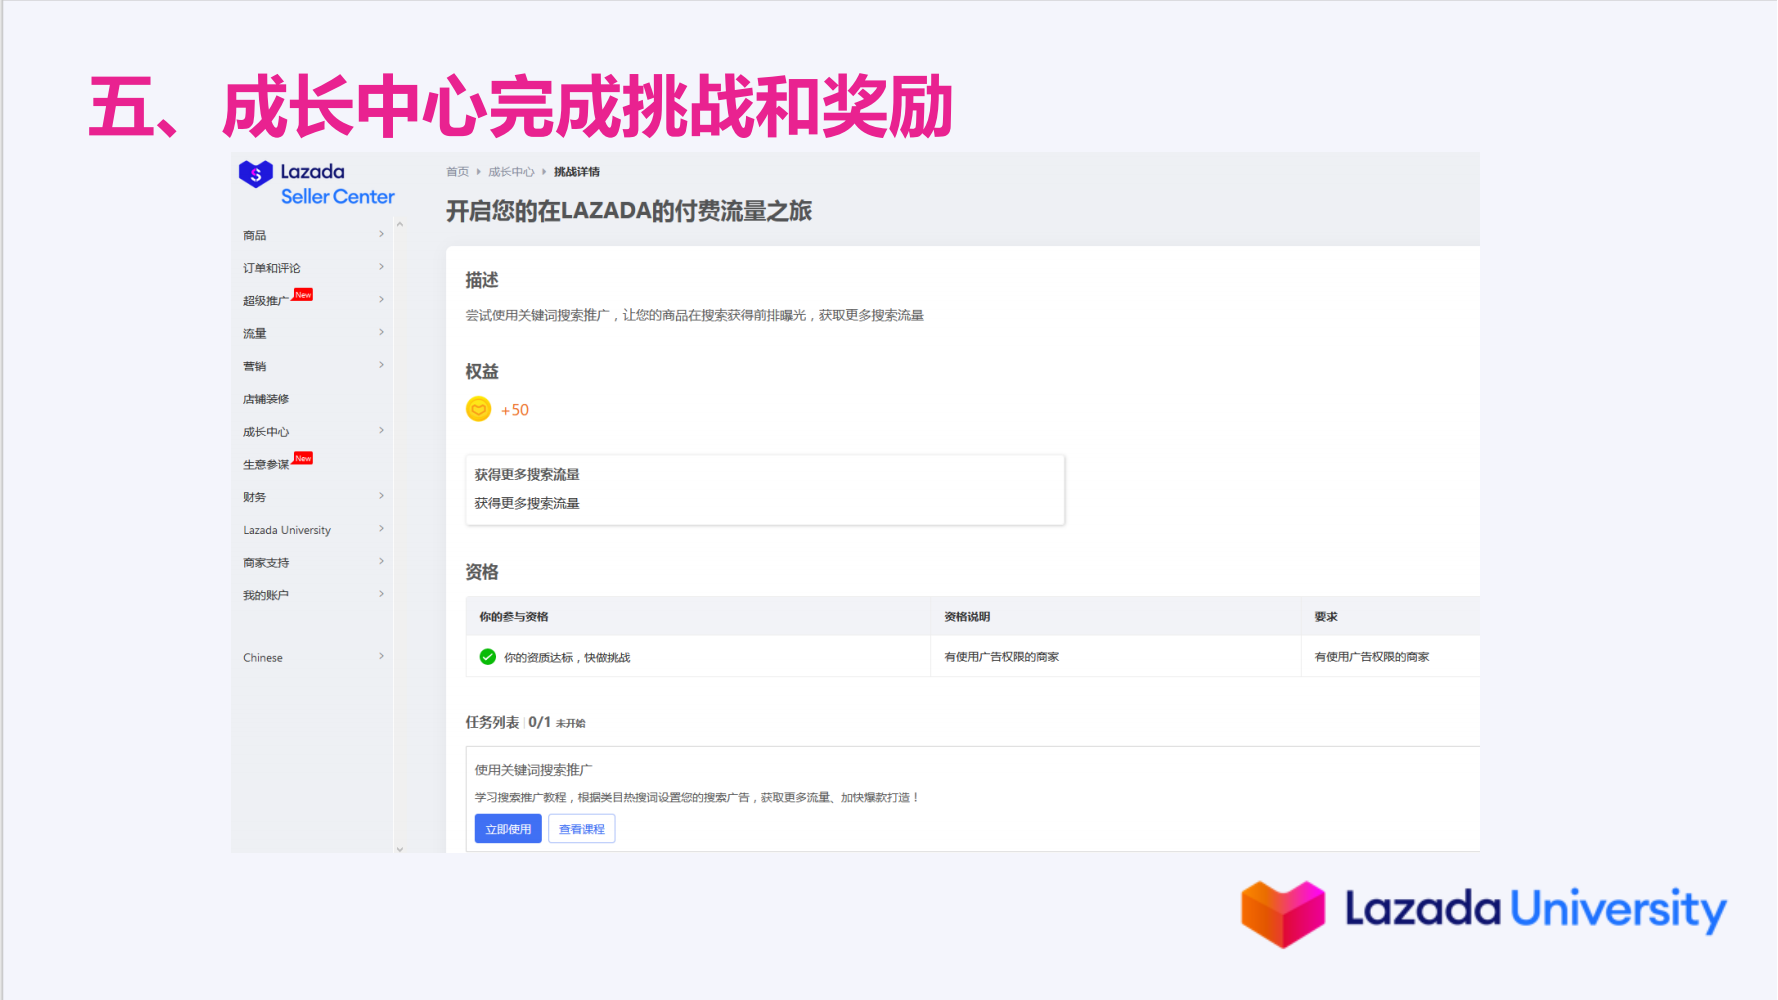
Task: Click the gold coin reward icon
Action: coord(479,409)
